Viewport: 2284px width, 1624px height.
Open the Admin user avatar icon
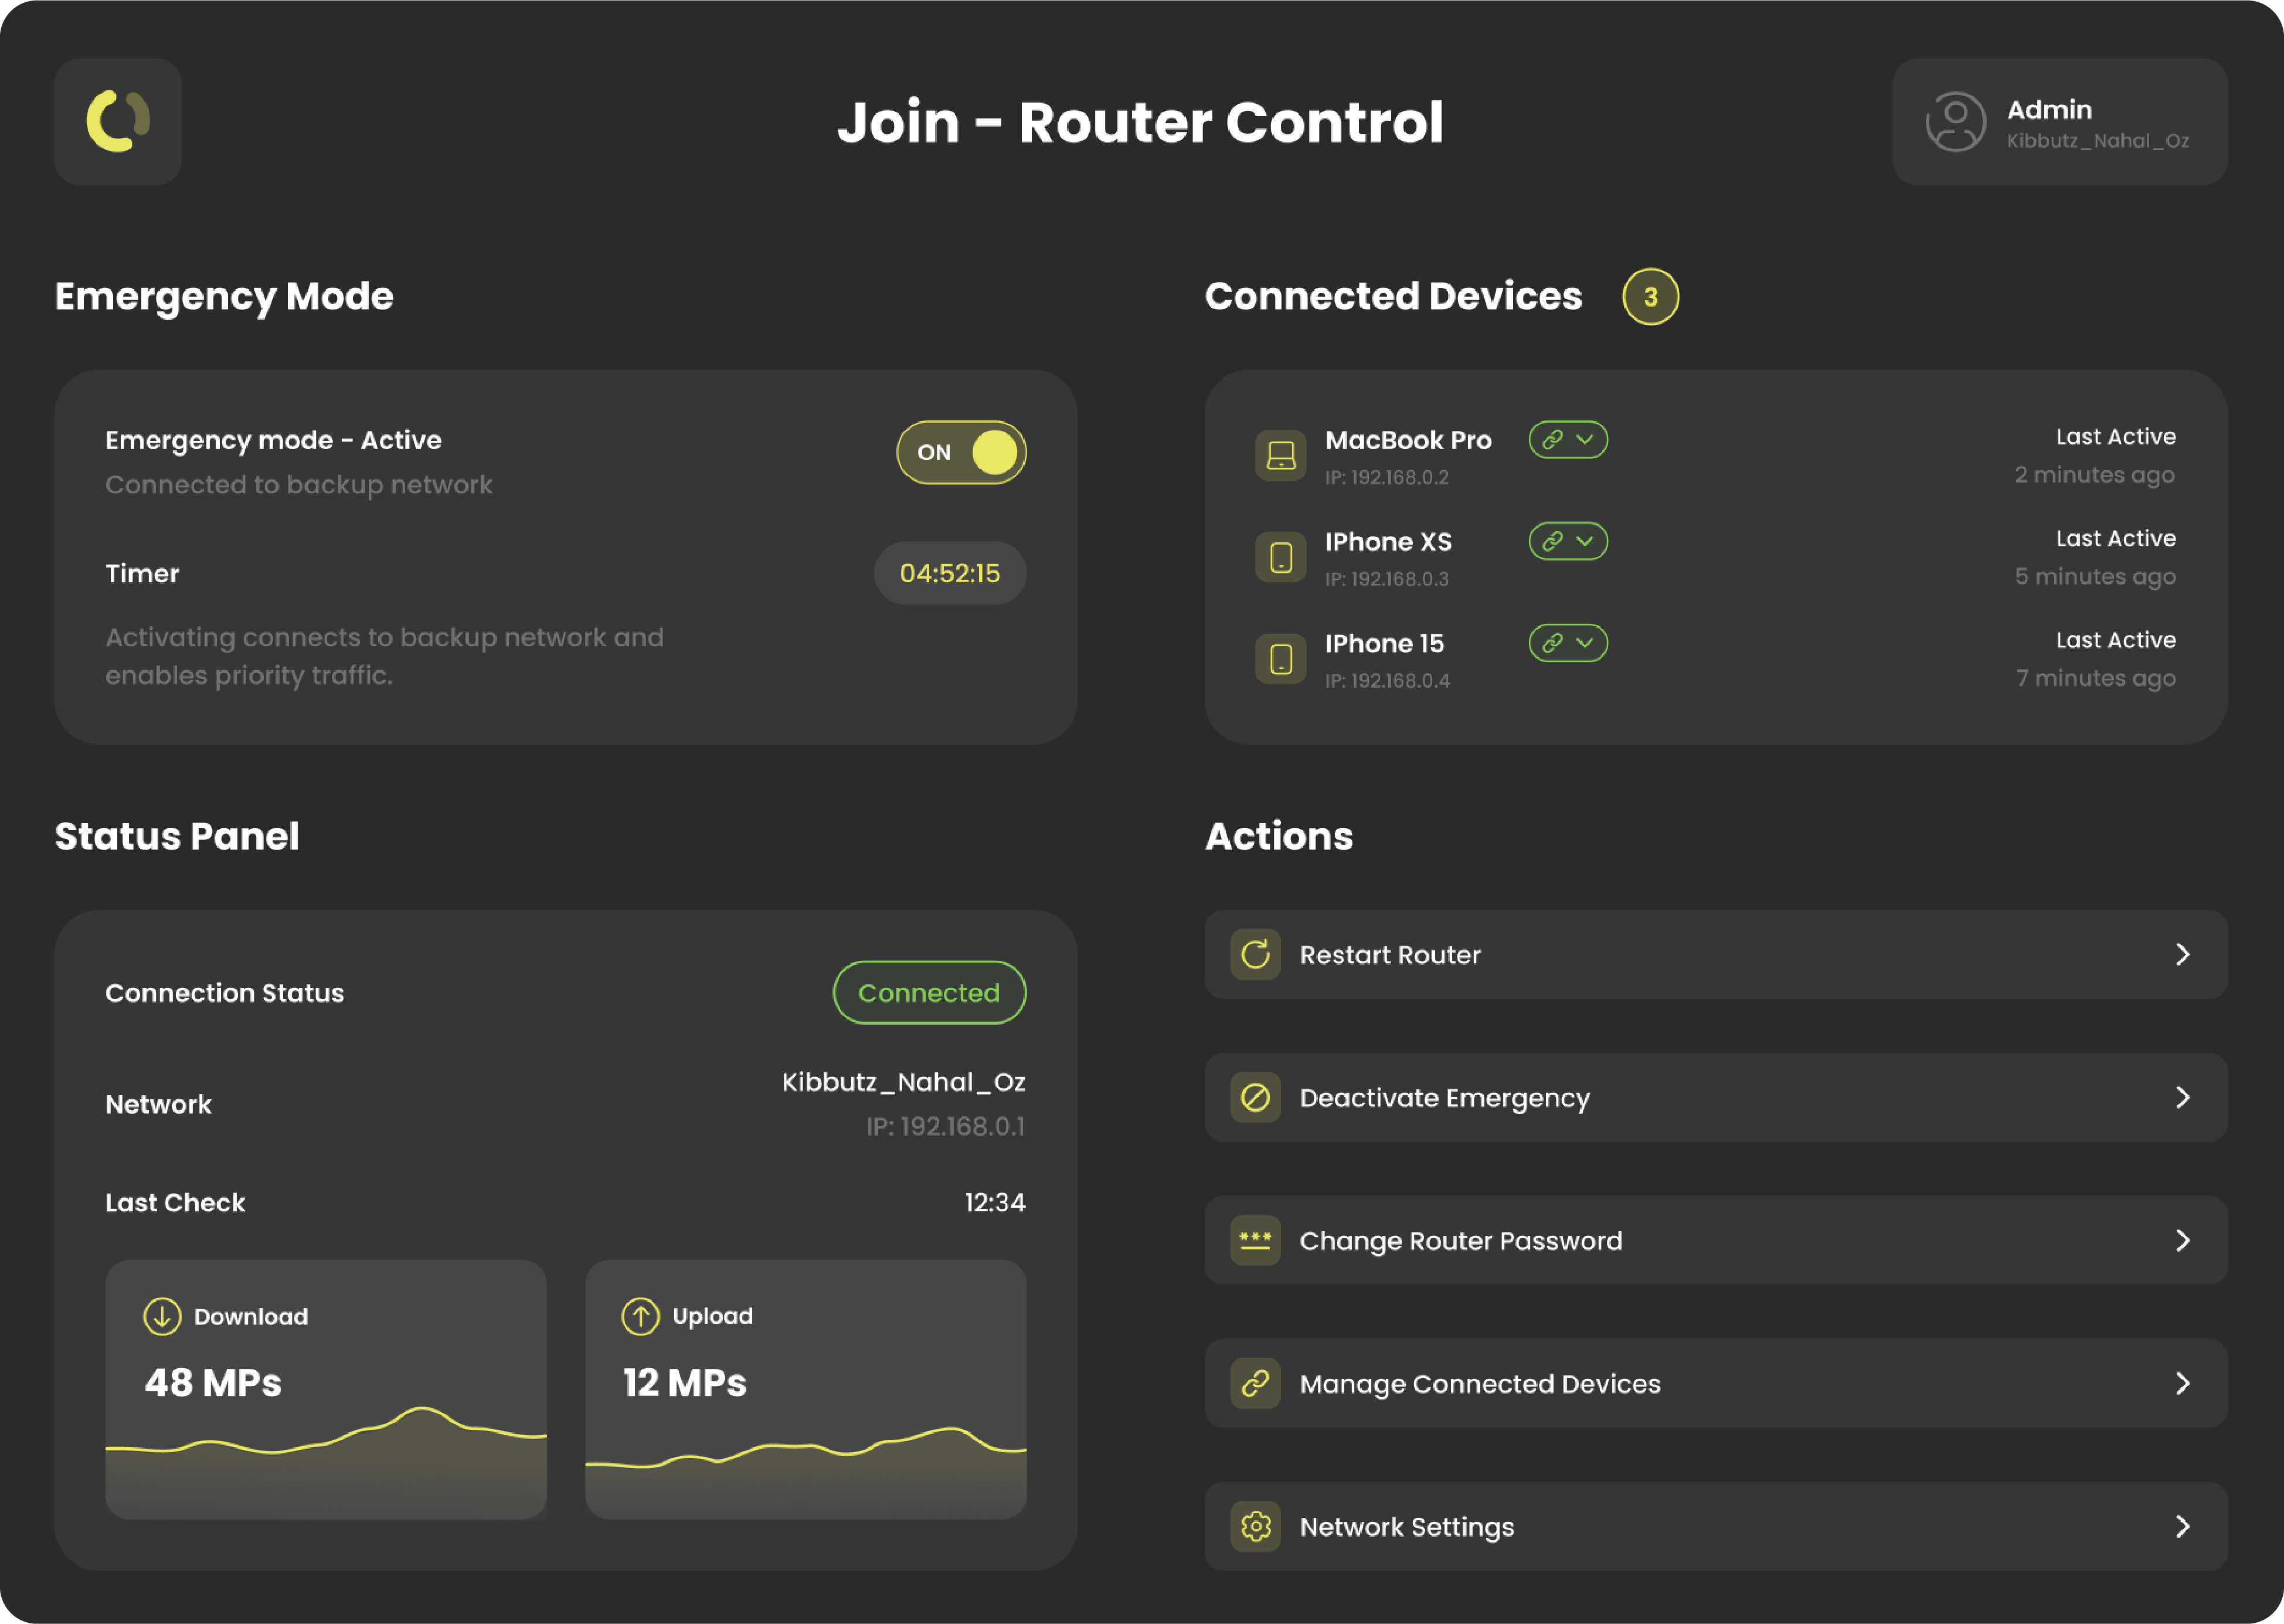(x=1955, y=122)
